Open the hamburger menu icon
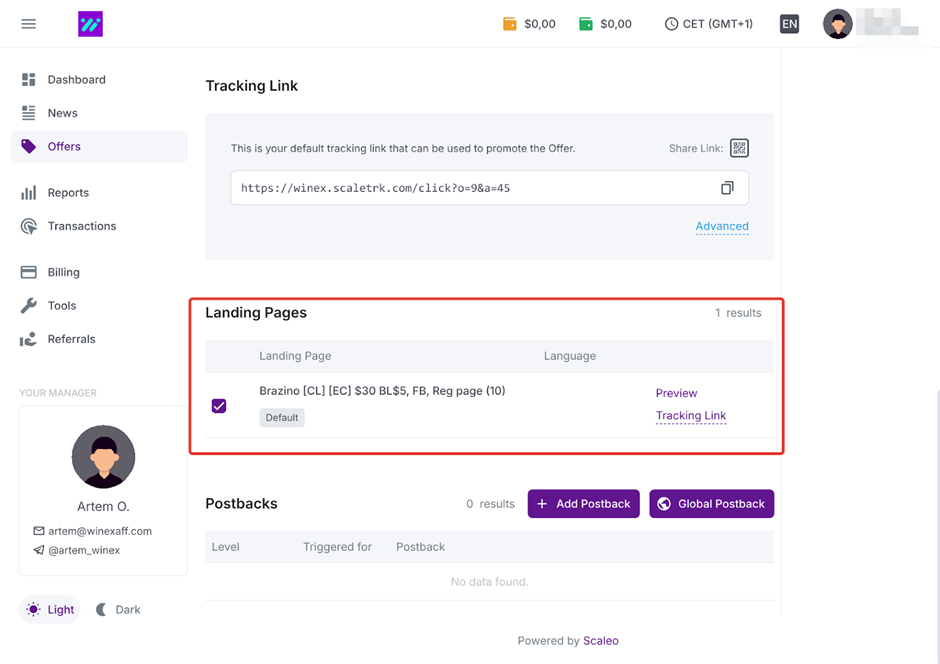The image size is (940, 664). tap(29, 24)
